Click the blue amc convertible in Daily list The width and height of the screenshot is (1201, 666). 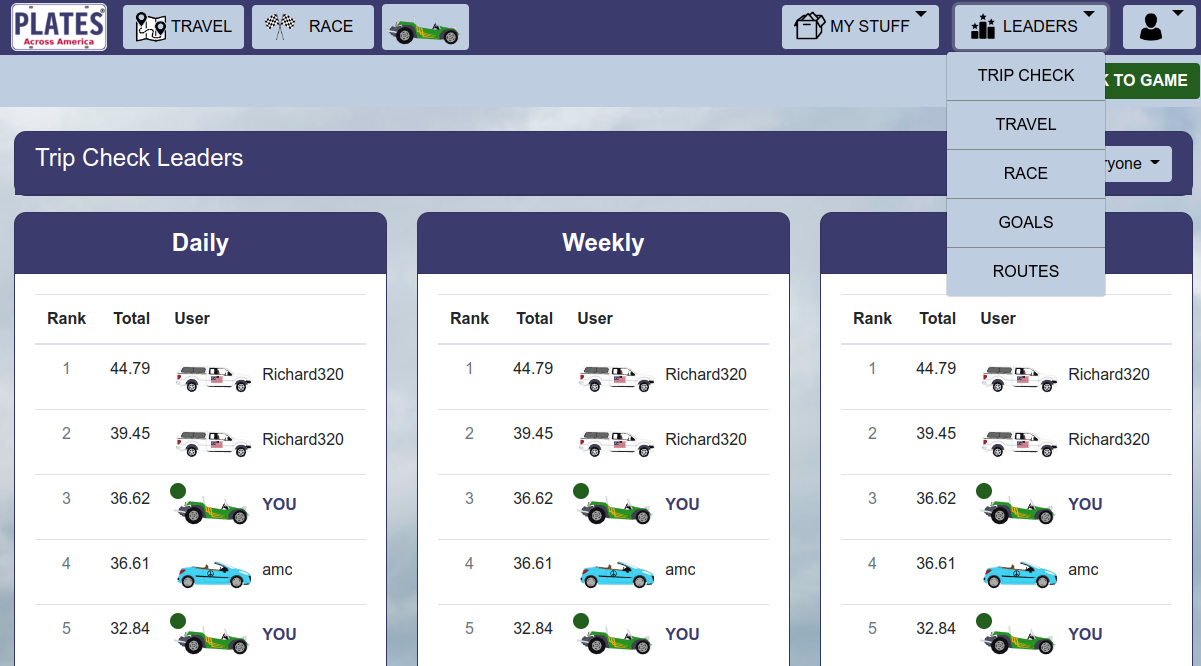[x=213, y=574]
